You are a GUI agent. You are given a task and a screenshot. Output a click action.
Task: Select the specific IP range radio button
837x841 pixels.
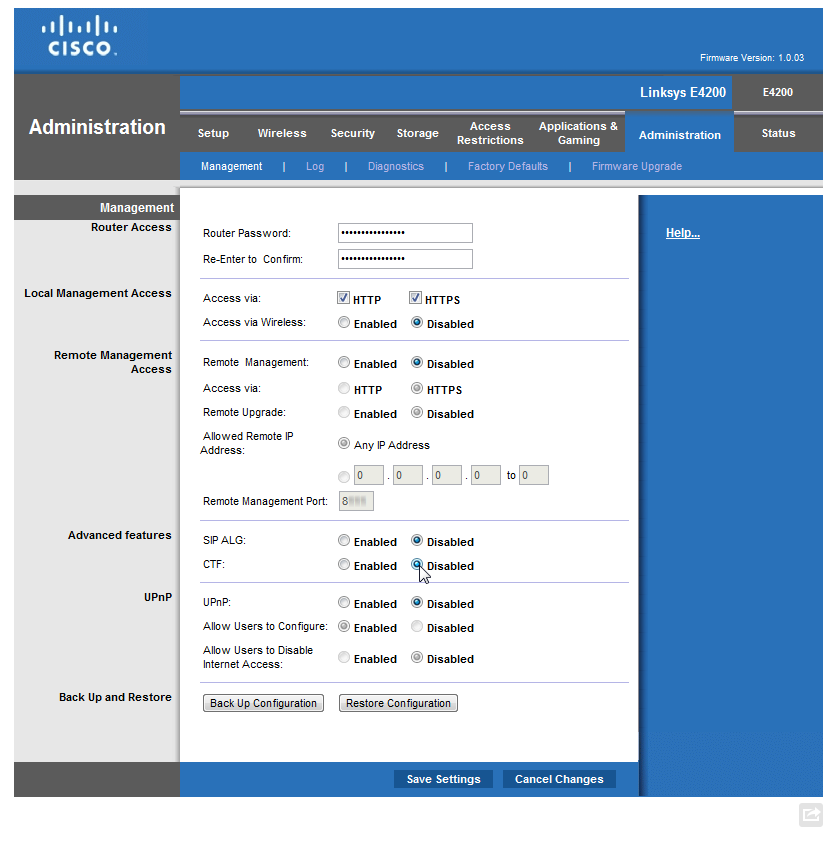click(344, 477)
